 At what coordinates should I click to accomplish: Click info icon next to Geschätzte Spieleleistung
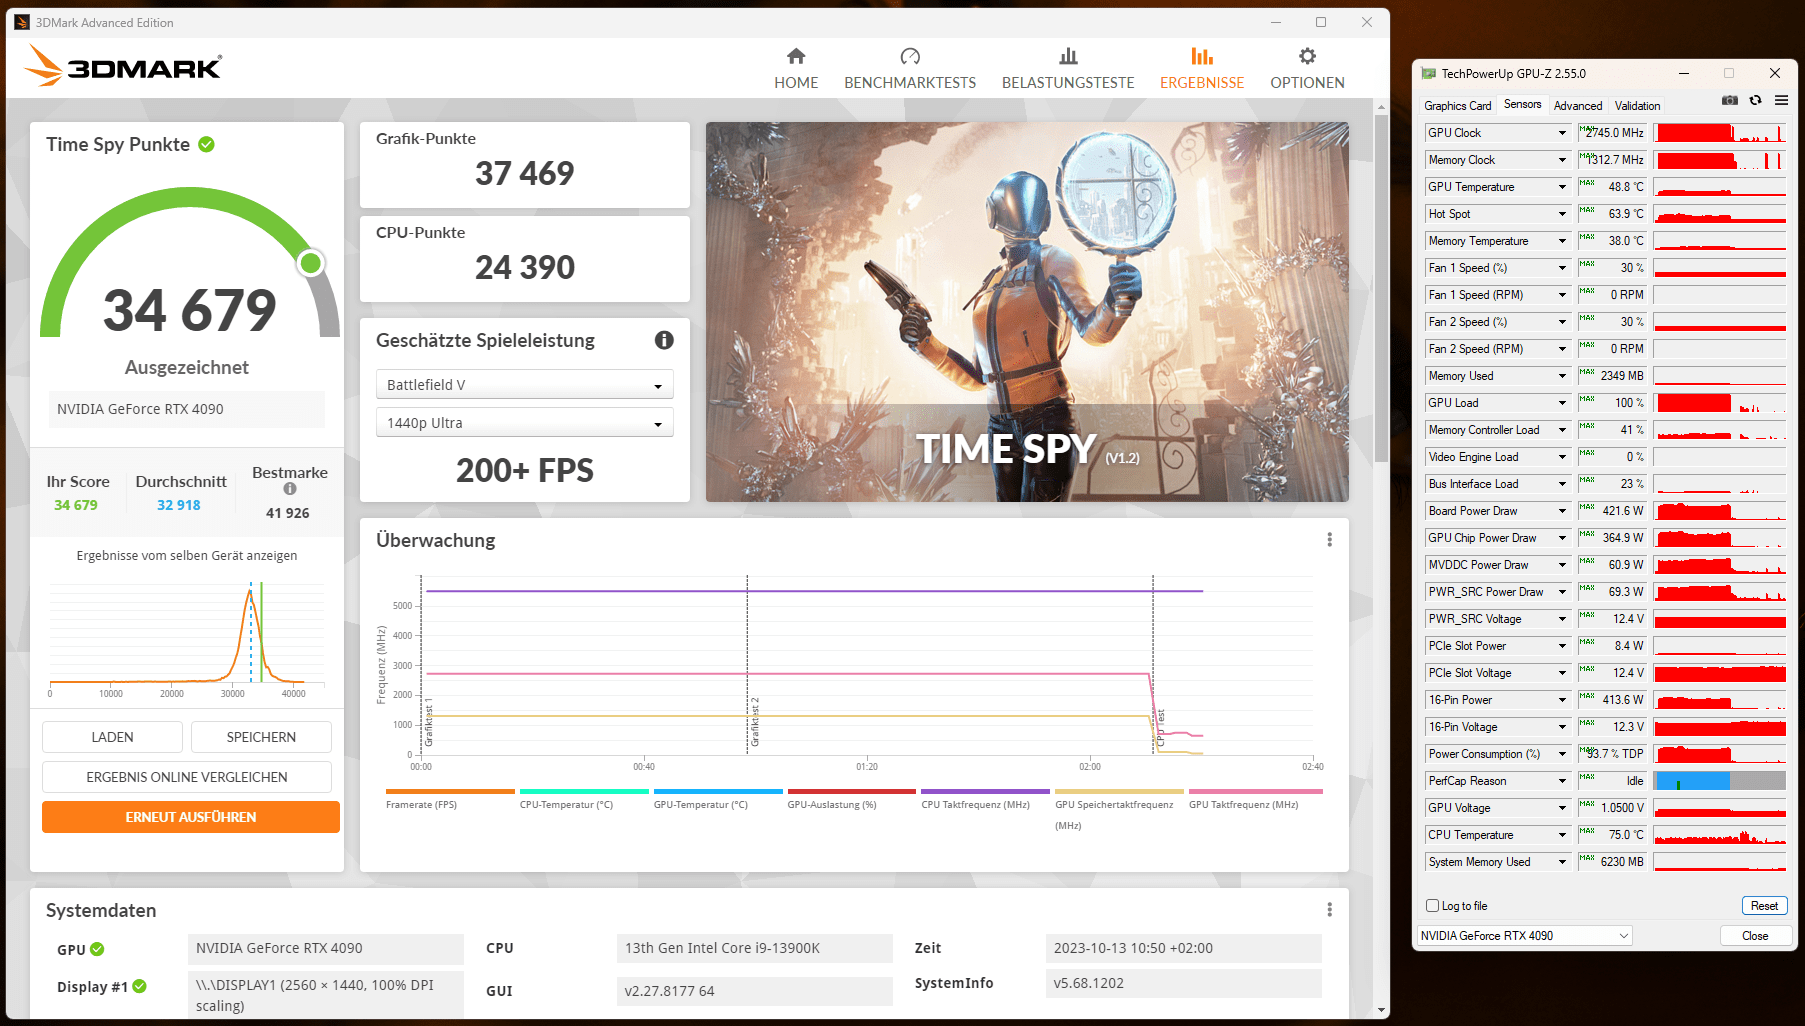(x=664, y=340)
